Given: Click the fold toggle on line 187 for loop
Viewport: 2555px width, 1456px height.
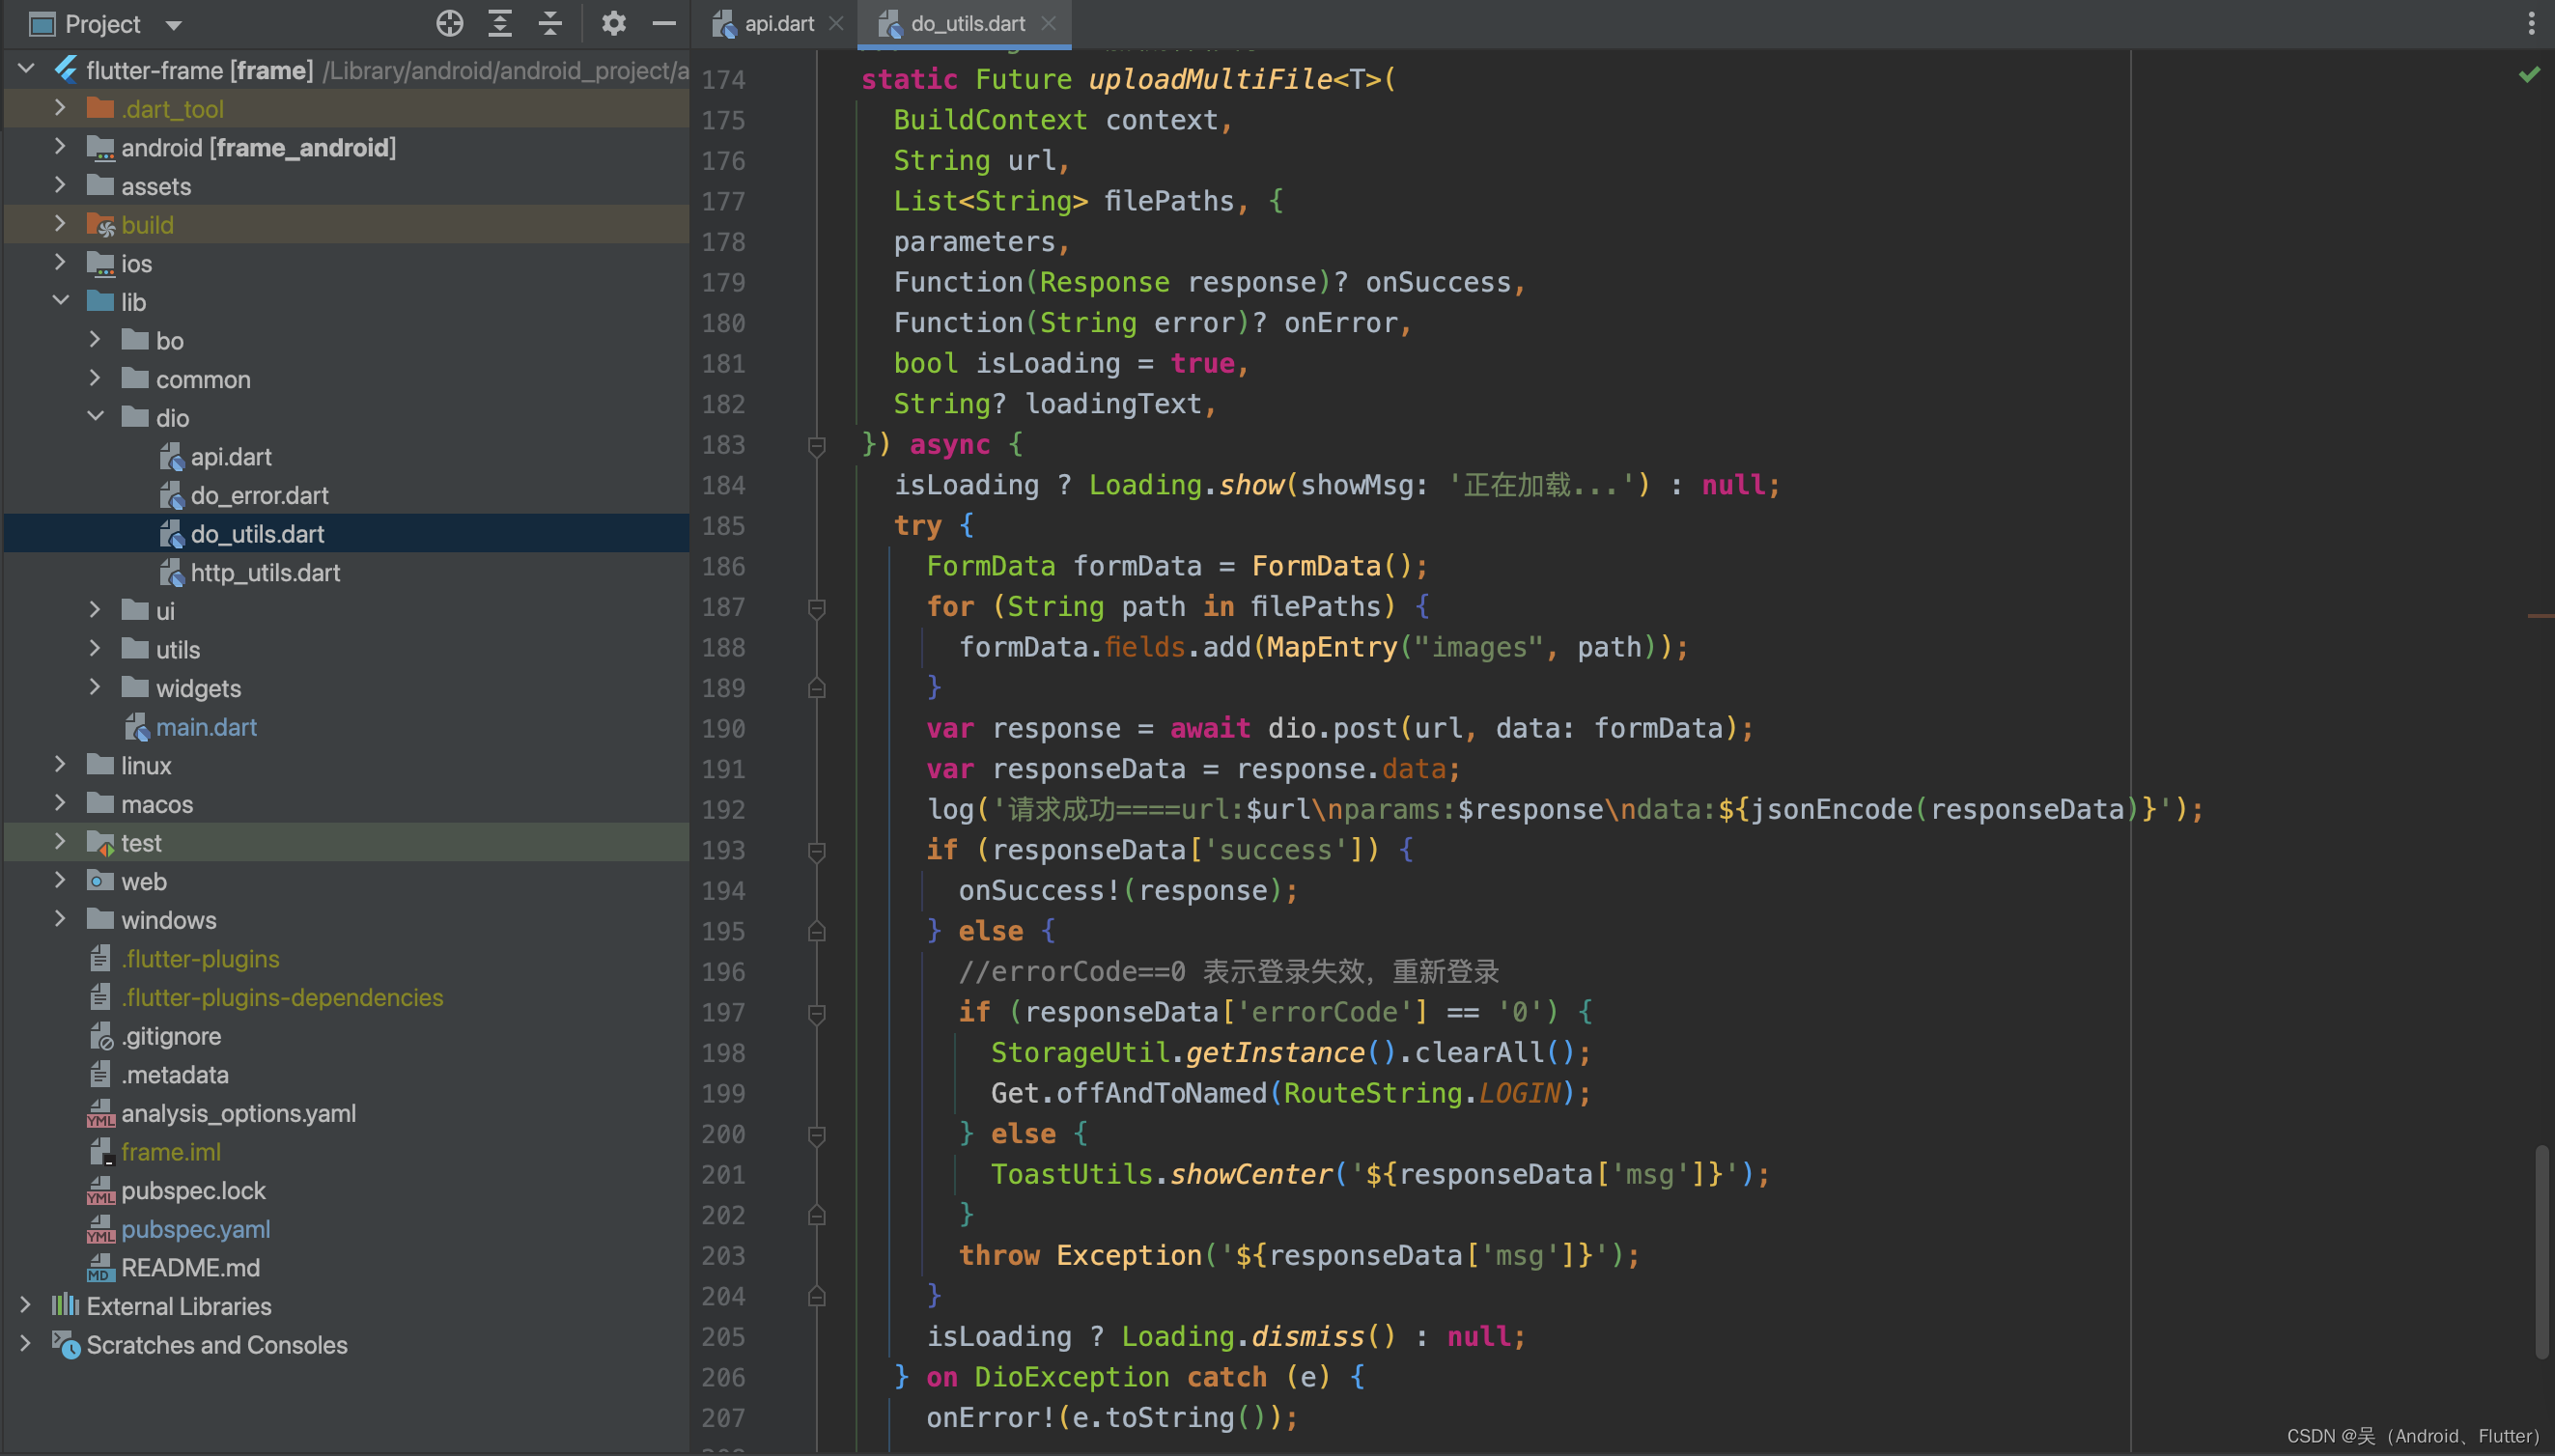Looking at the screenshot, I should tap(816, 608).
